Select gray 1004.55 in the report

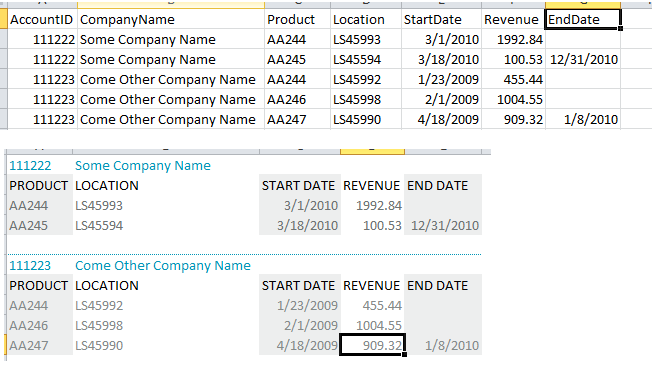pyautogui.click(x=379, y=325)
